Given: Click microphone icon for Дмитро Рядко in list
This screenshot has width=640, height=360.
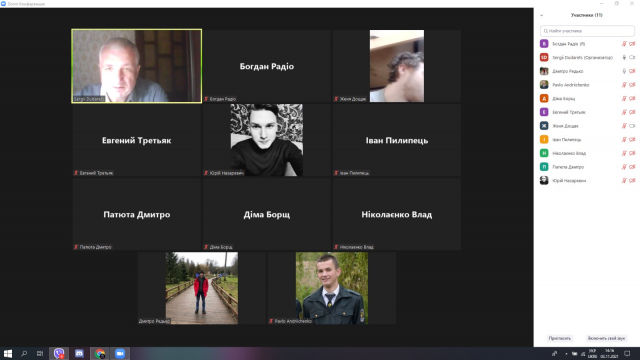Looking at the screenshot, I should coord(624,71).
